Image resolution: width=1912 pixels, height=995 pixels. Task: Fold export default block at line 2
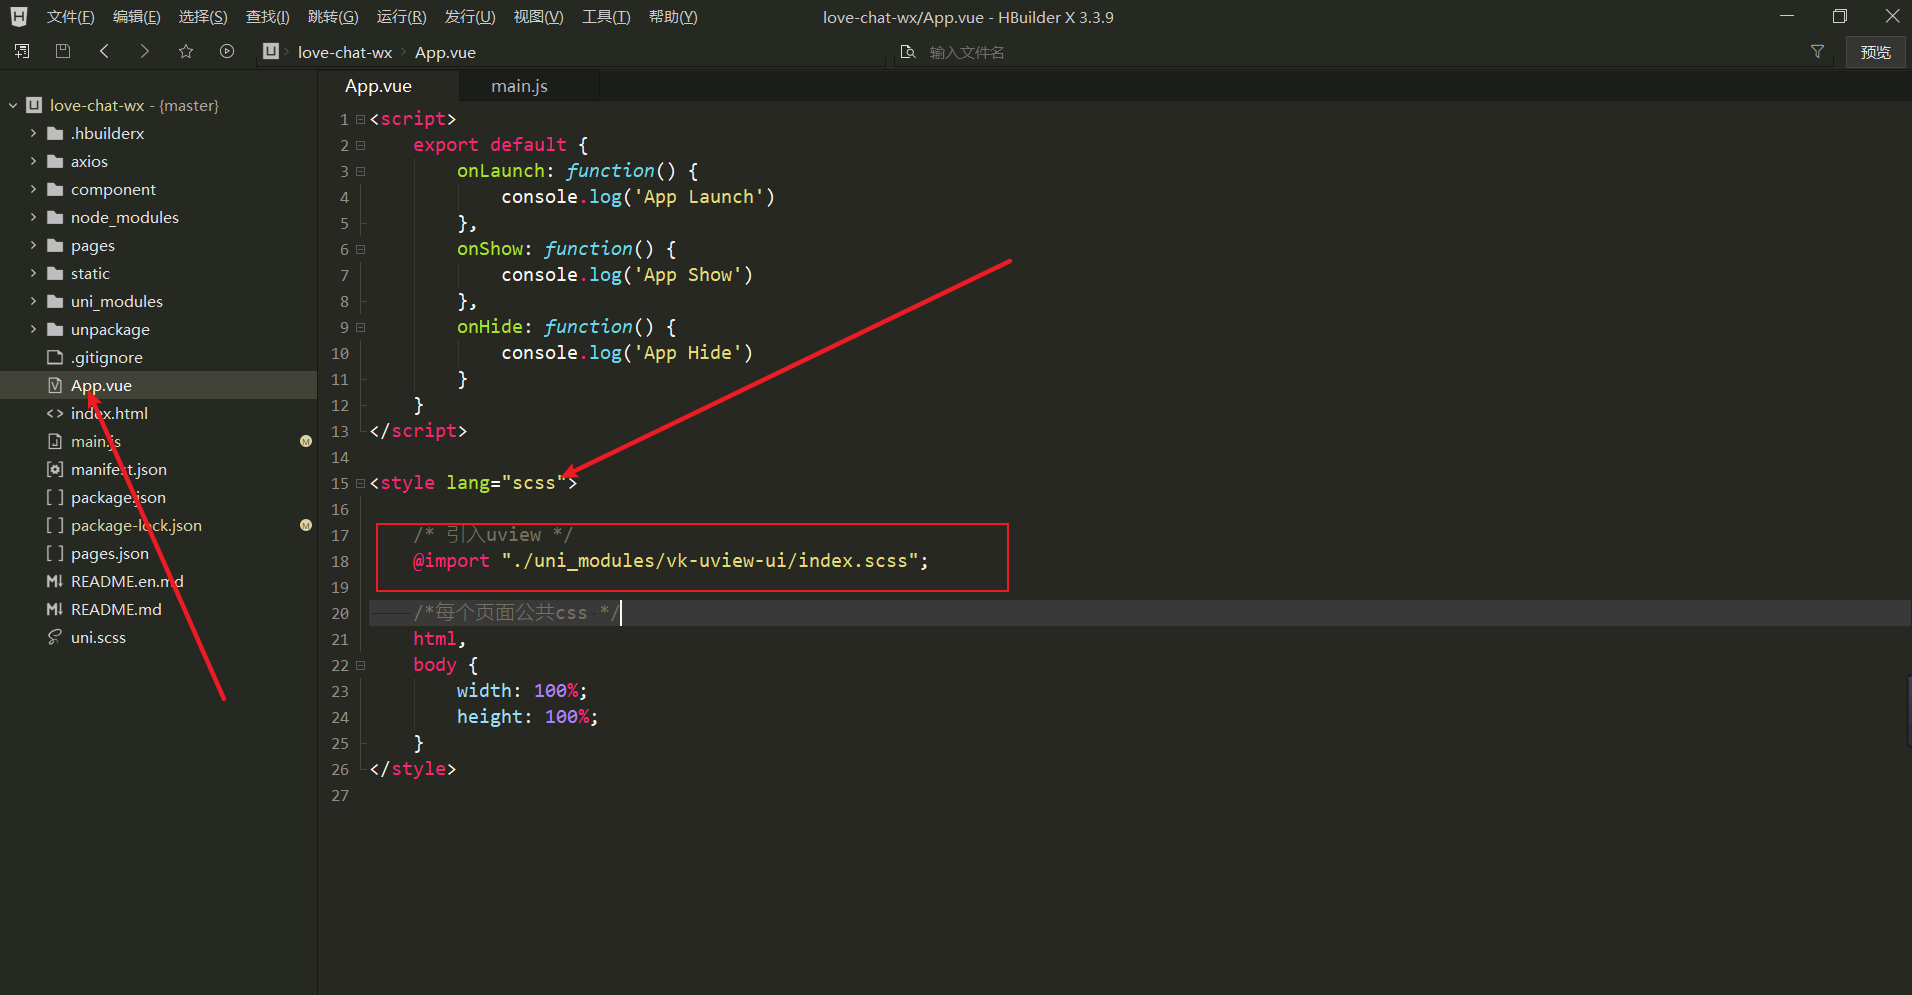(x=361, y=145)
